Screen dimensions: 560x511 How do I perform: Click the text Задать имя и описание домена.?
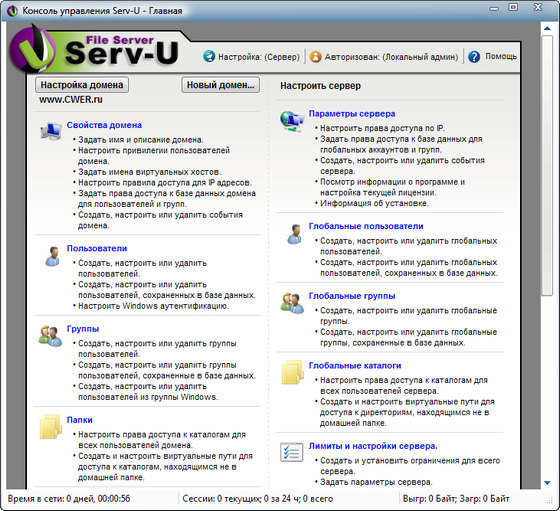[x=141, y=140]
